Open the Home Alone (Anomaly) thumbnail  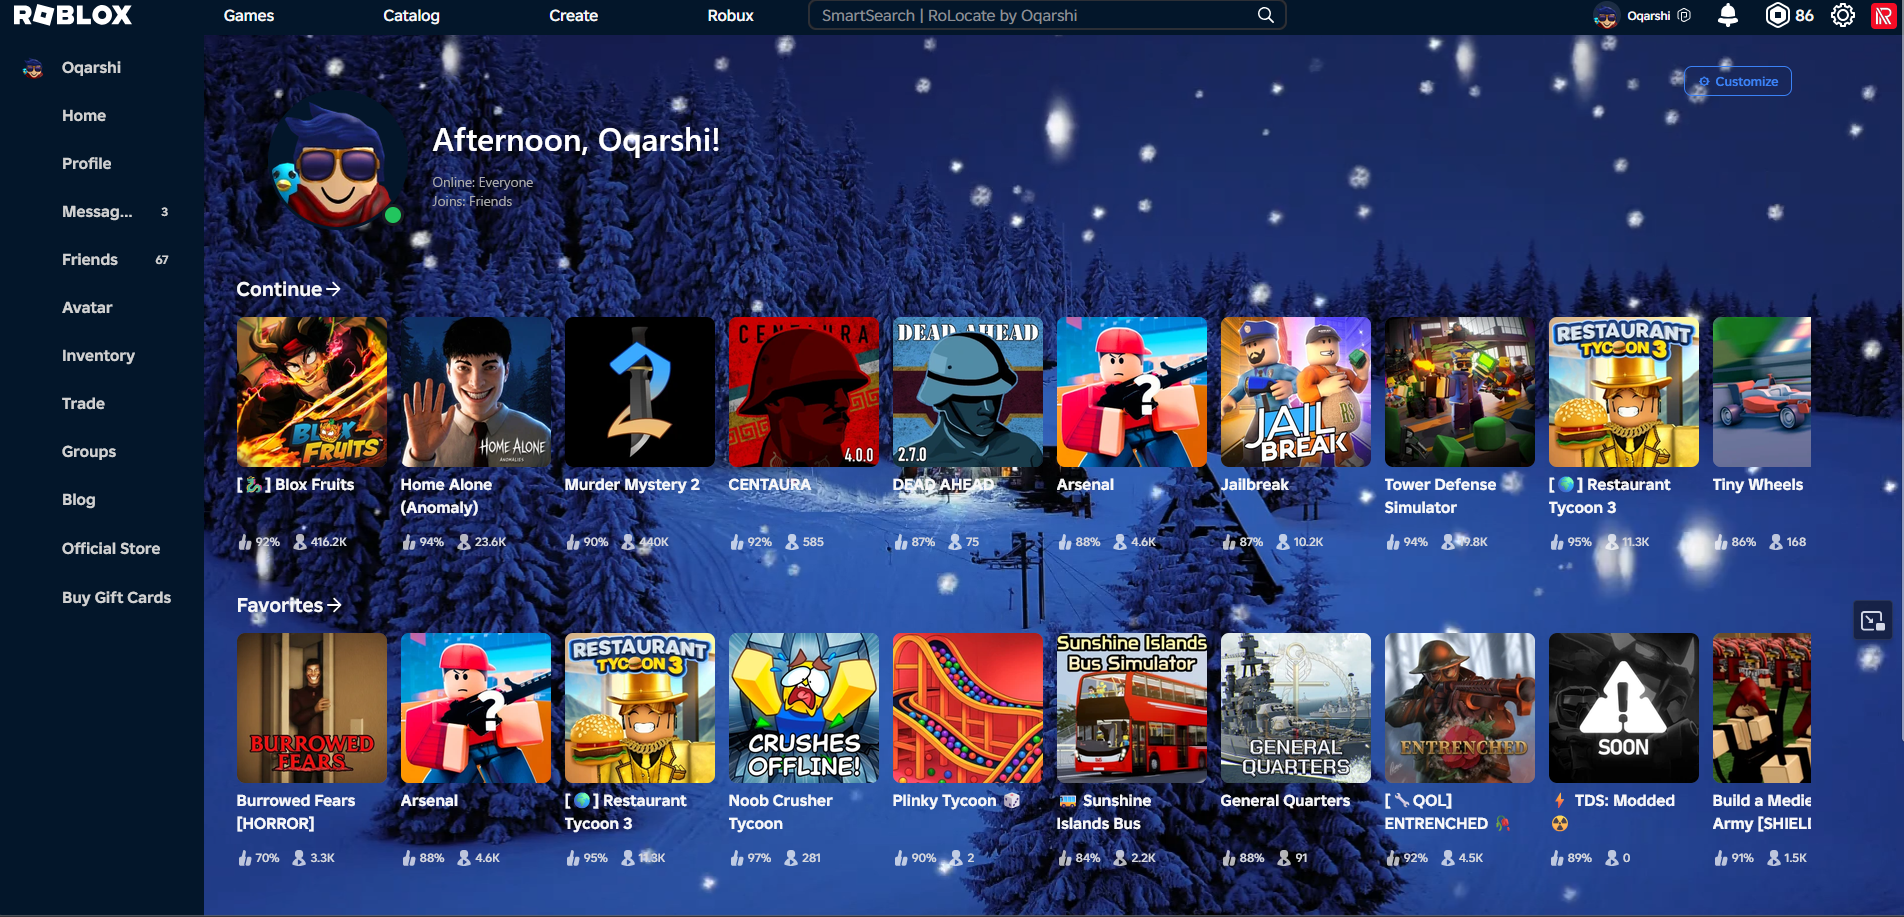click(476, 392)
